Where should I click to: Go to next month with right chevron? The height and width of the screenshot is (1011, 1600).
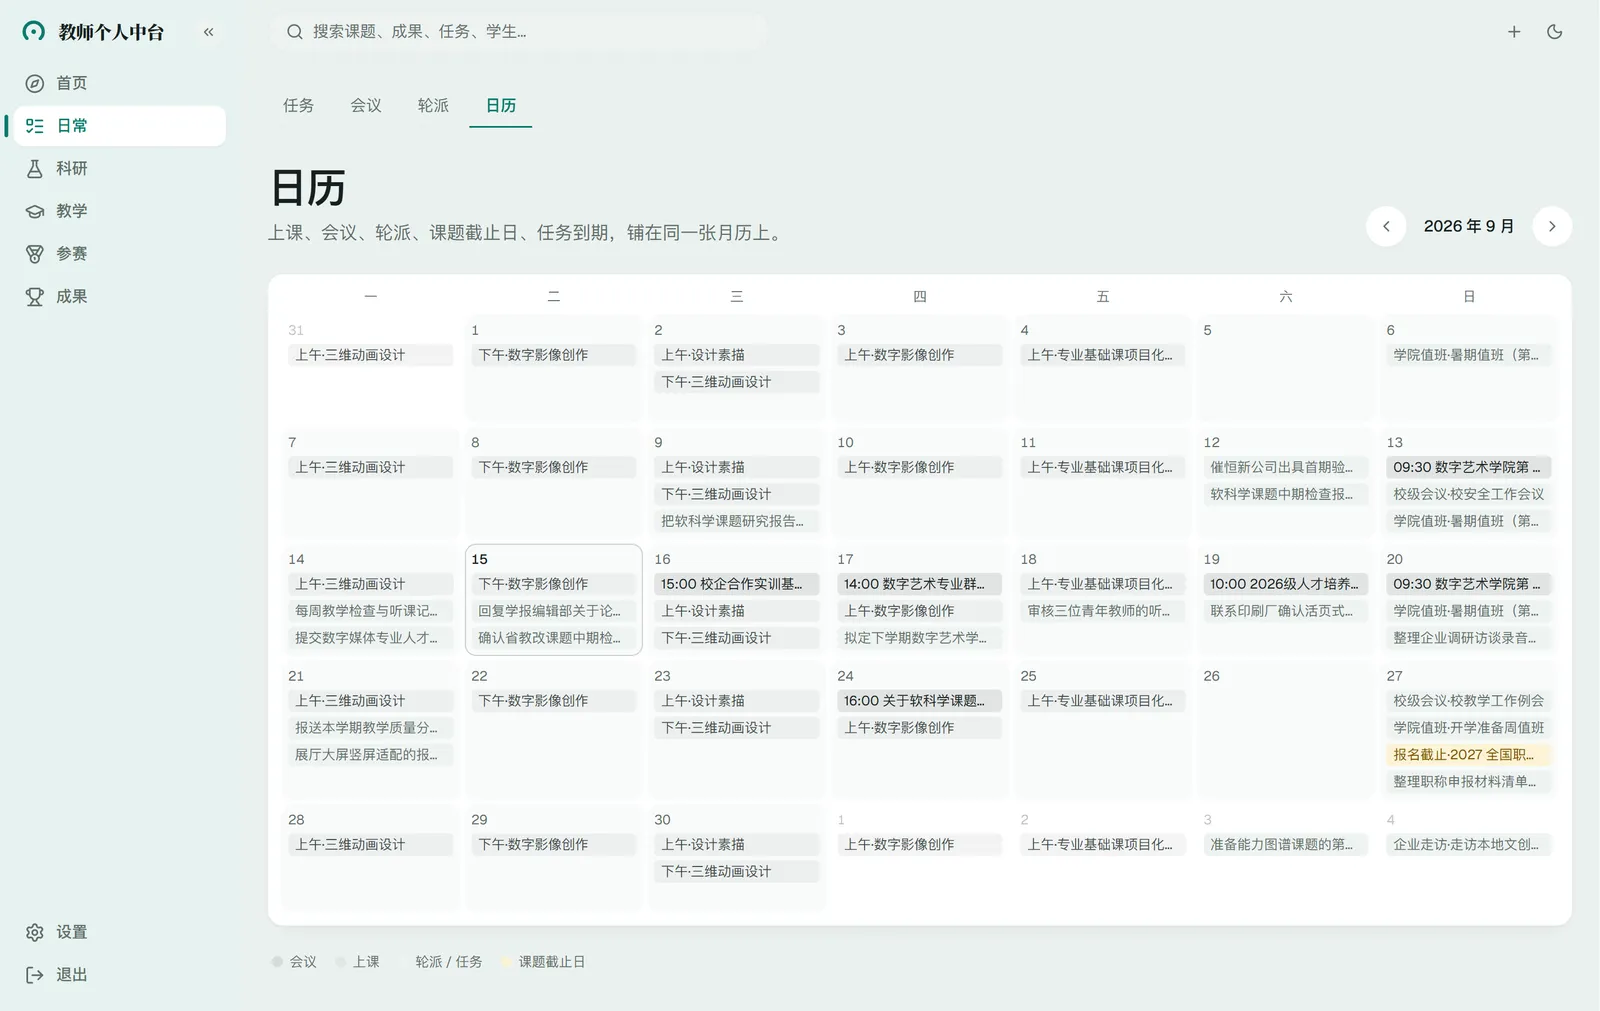point(1552,226)
